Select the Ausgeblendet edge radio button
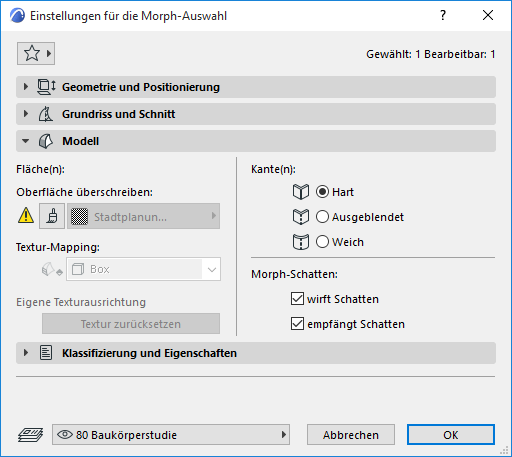The height and width of the screenshot is (457, 512). click(322, 217)
